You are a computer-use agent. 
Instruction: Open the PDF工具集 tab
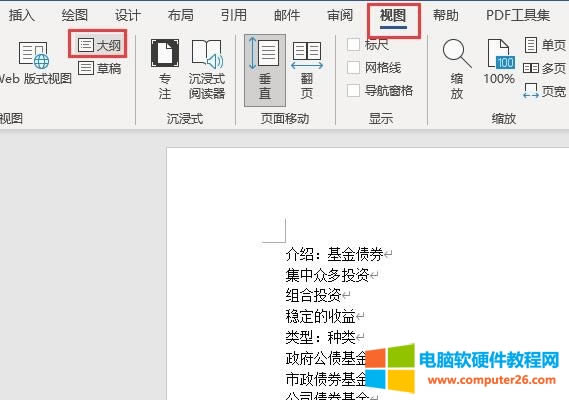click(517, 16)
